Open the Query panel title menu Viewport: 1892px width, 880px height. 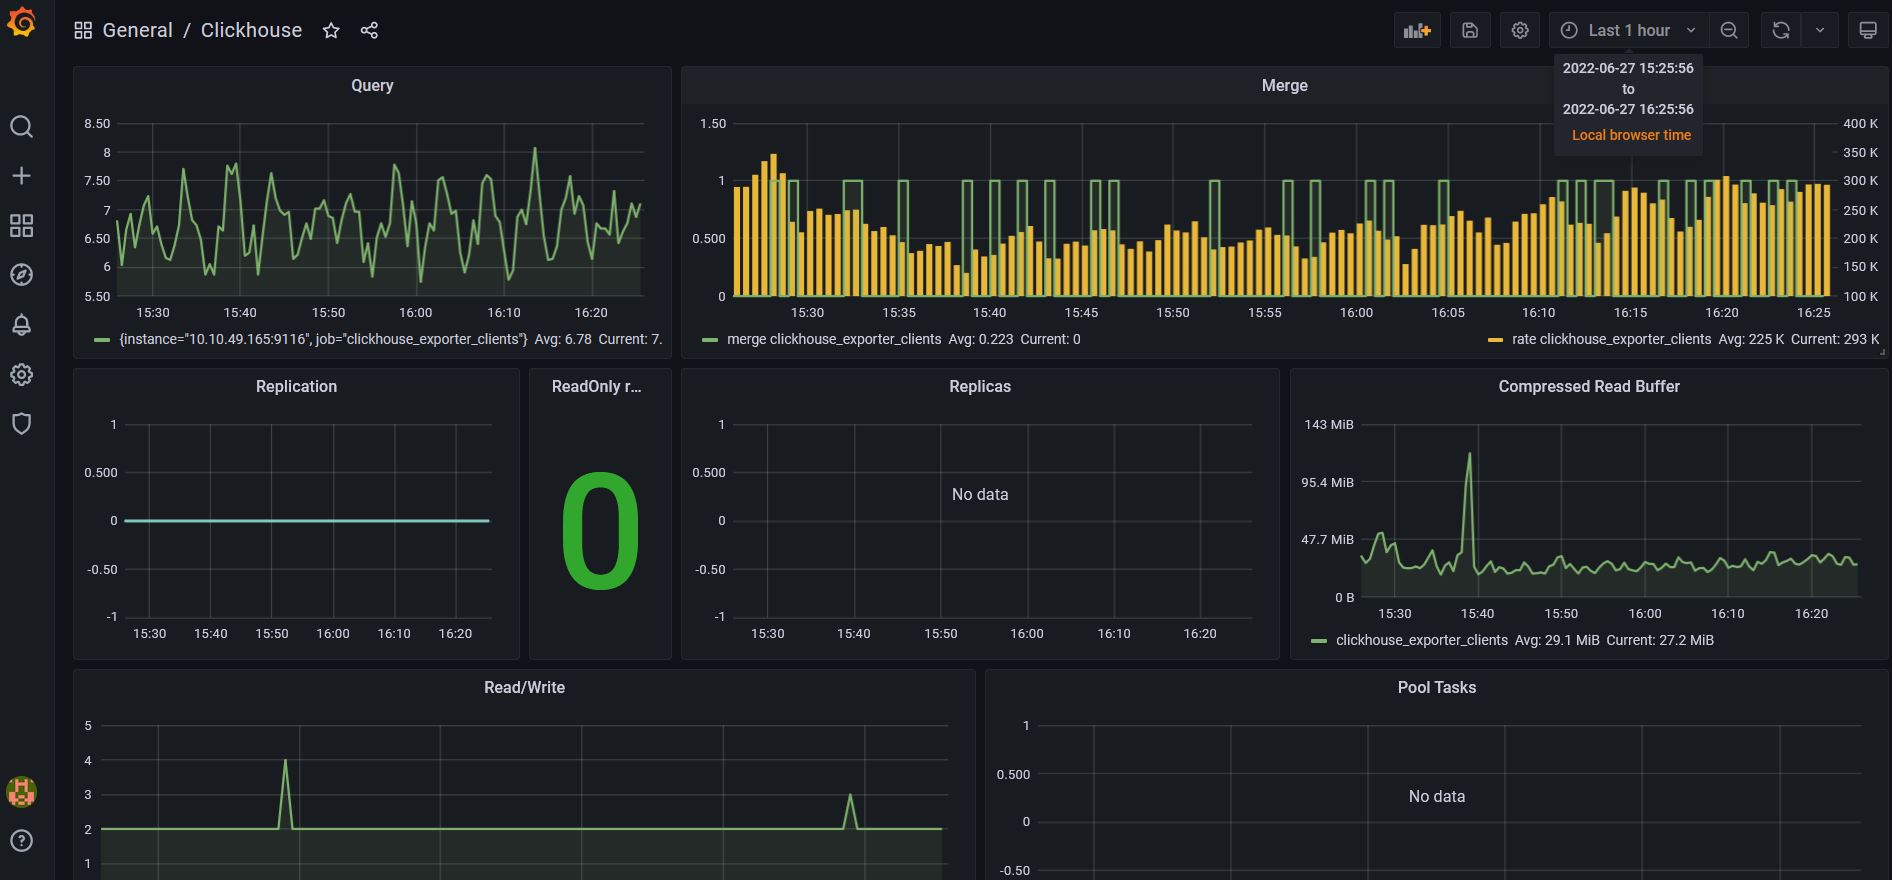click(372, 86)
